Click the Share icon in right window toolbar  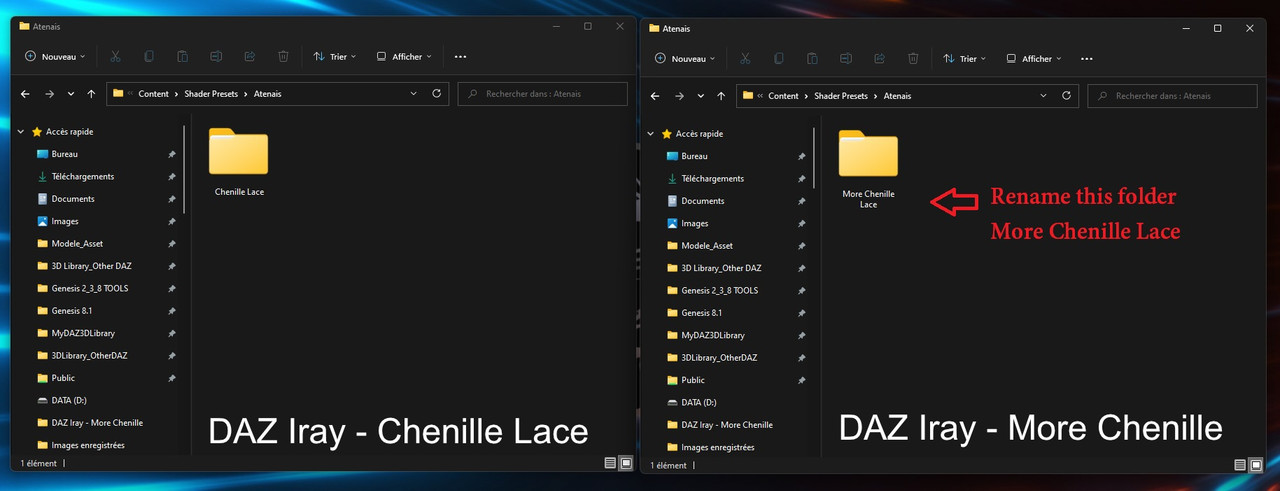point(879,59)
